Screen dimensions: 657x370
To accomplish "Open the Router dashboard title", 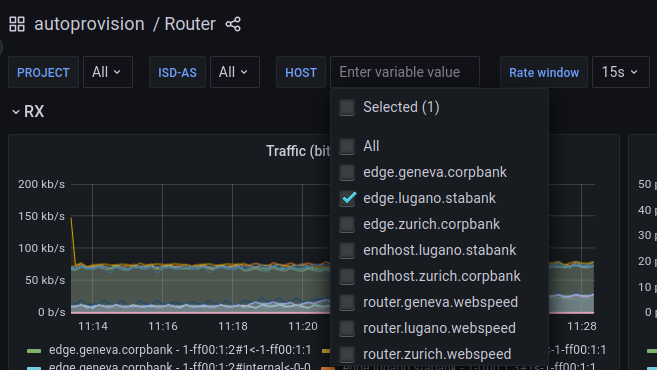I will pos(190,24).
